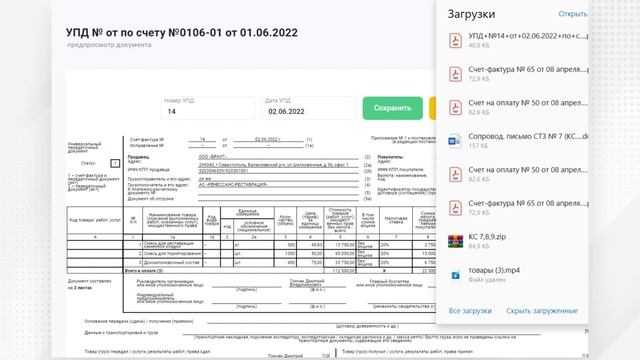Open Все загрузки link
The width and height of the screenshot is (640, 360).
pos(470,311)
